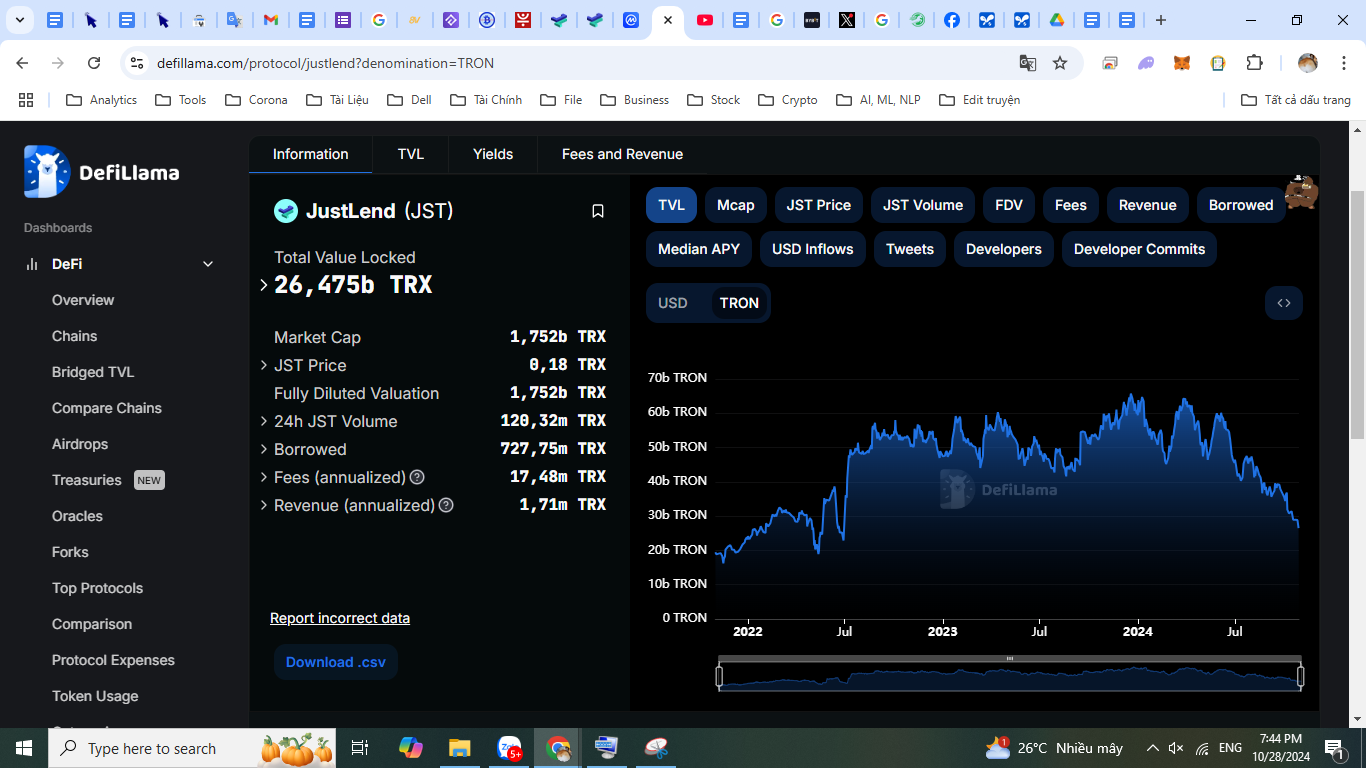Click the Fees (annualized) info help icon
The image size is (1366, 768).
pyautogui.click(x=417, y=477)
